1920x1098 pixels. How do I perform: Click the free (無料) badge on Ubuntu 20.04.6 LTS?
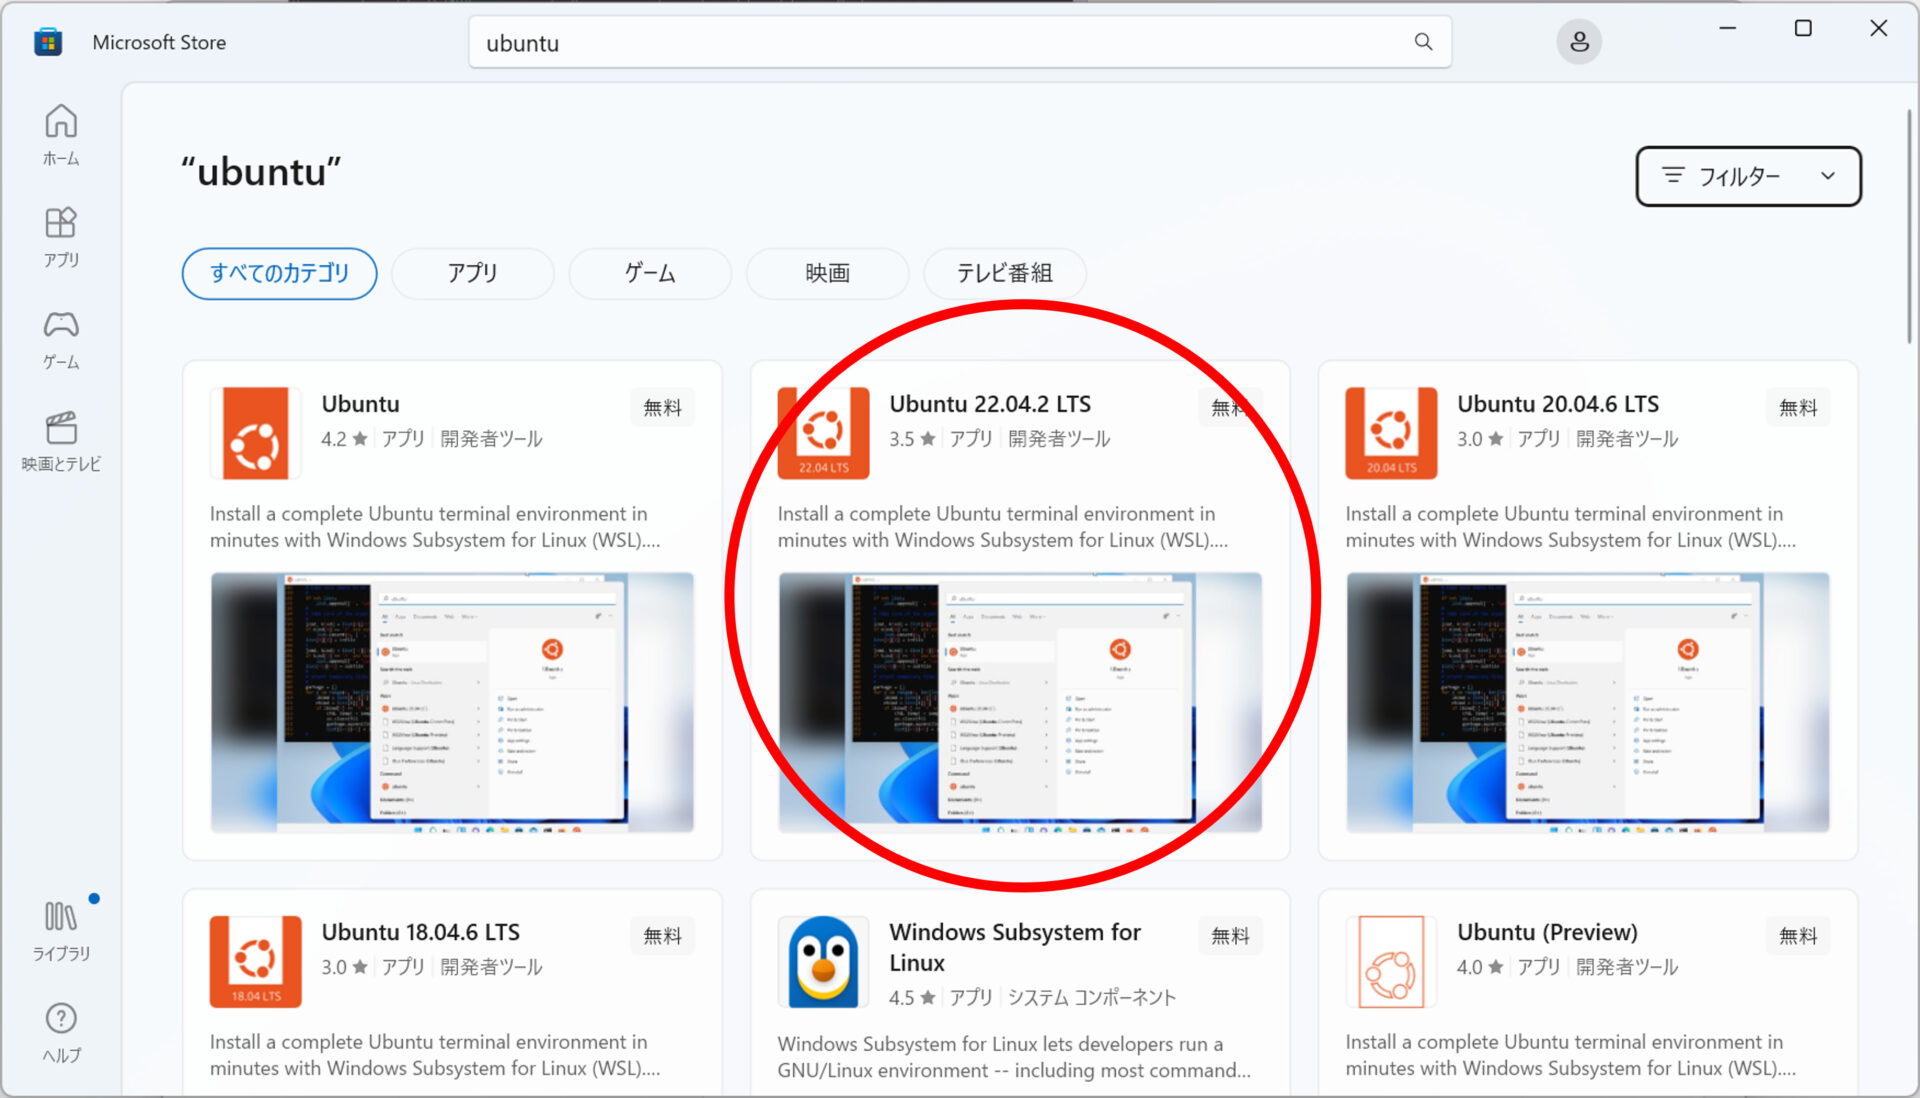1798,407
